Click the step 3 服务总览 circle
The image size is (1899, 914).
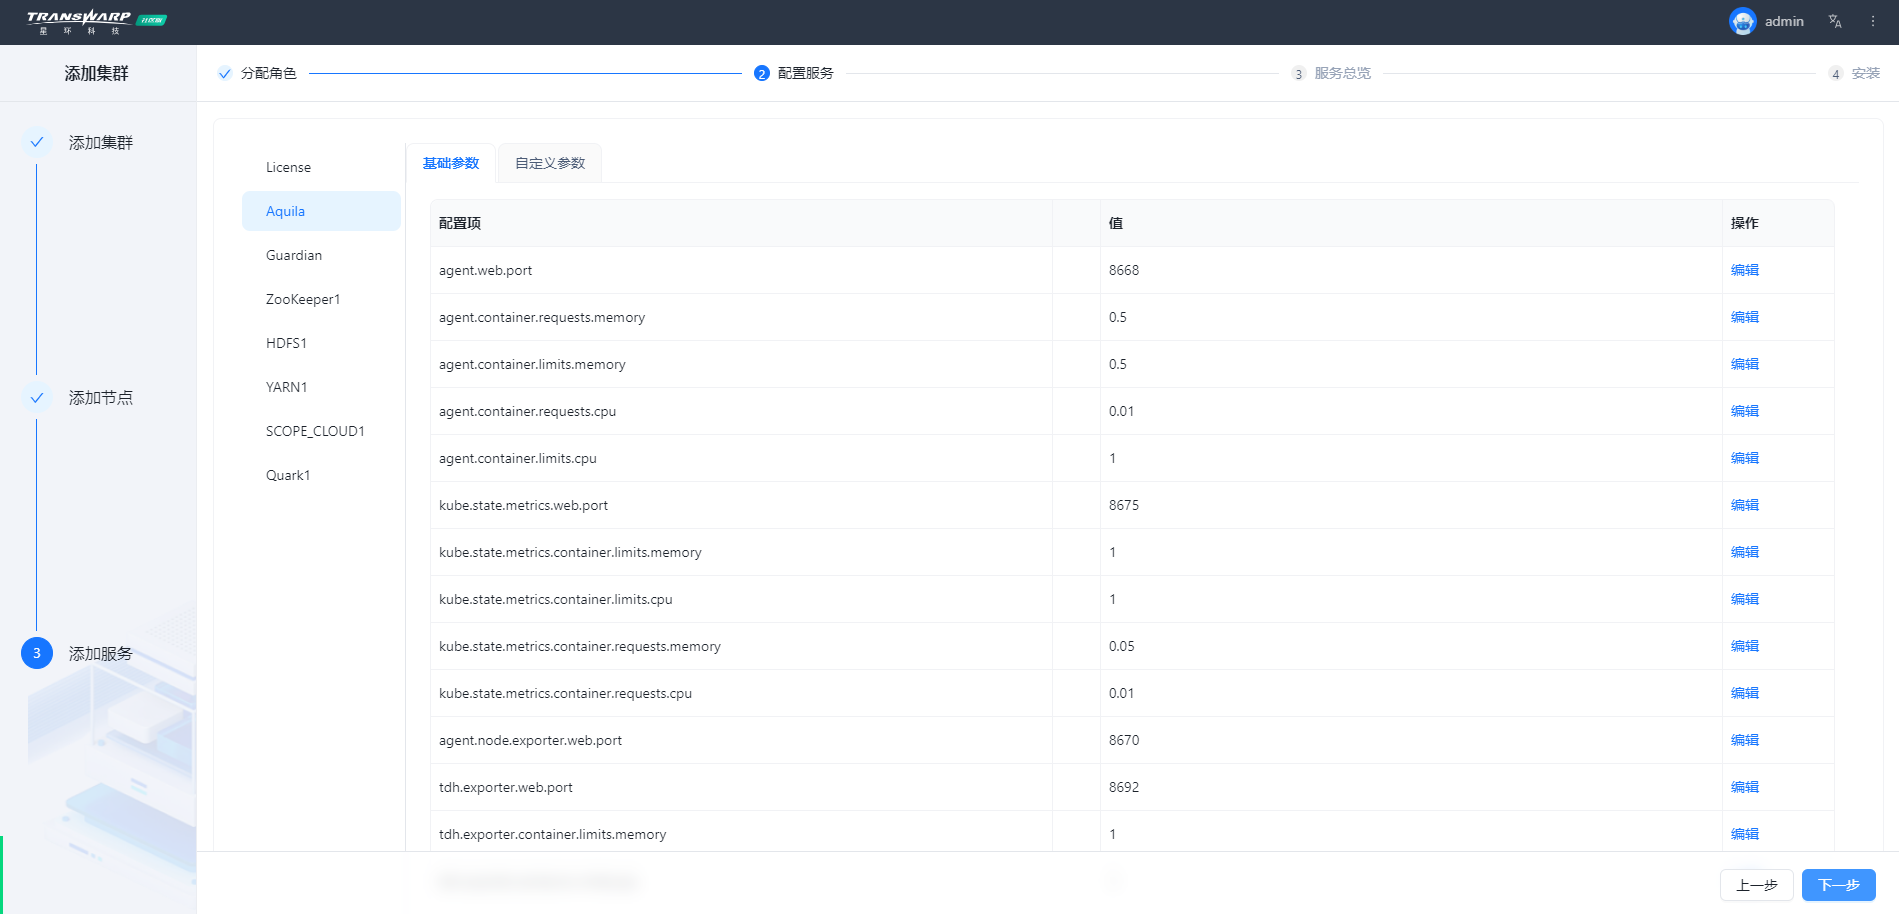click(1299, 73)
